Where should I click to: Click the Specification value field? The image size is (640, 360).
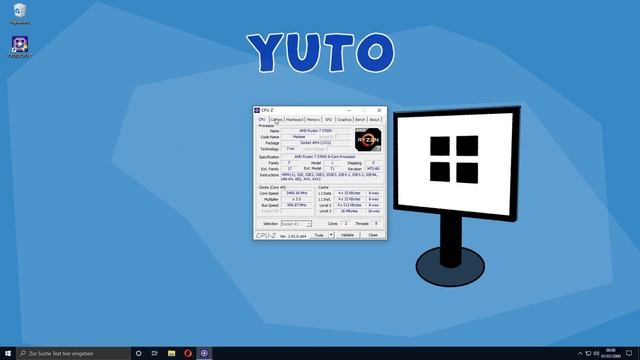331,157
